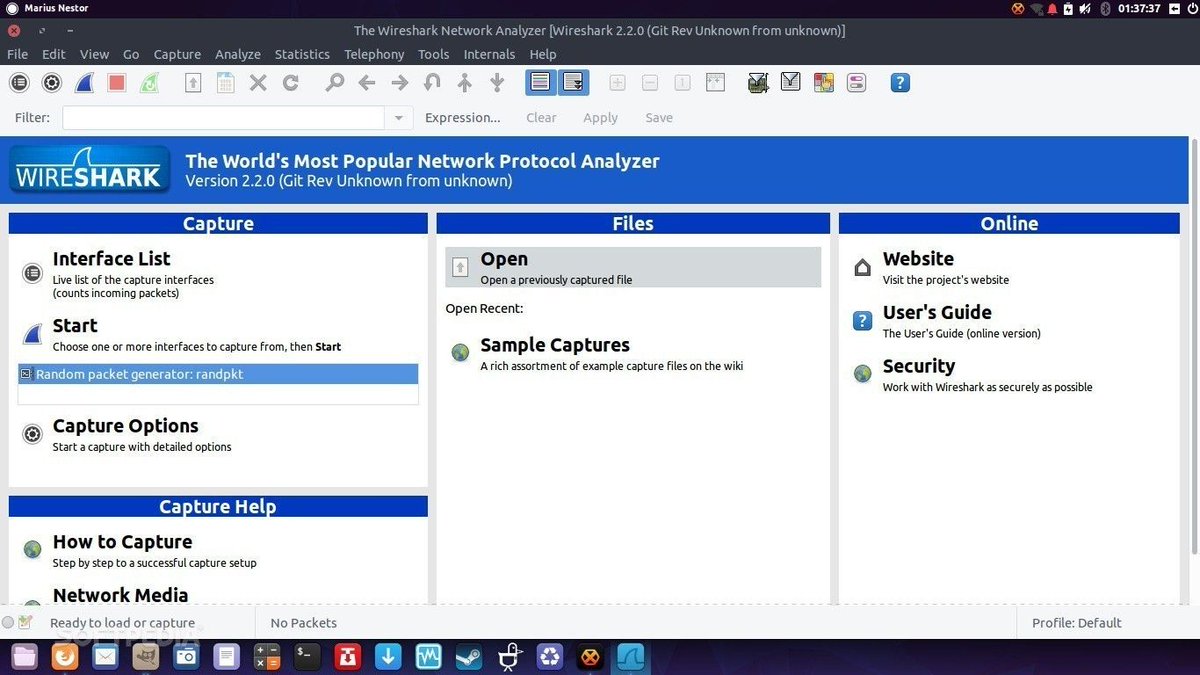Image resolution: width=1200 pixels, height=675 pixels.
Task: Edit capture file comments status icon
Action: coord(26,622)
